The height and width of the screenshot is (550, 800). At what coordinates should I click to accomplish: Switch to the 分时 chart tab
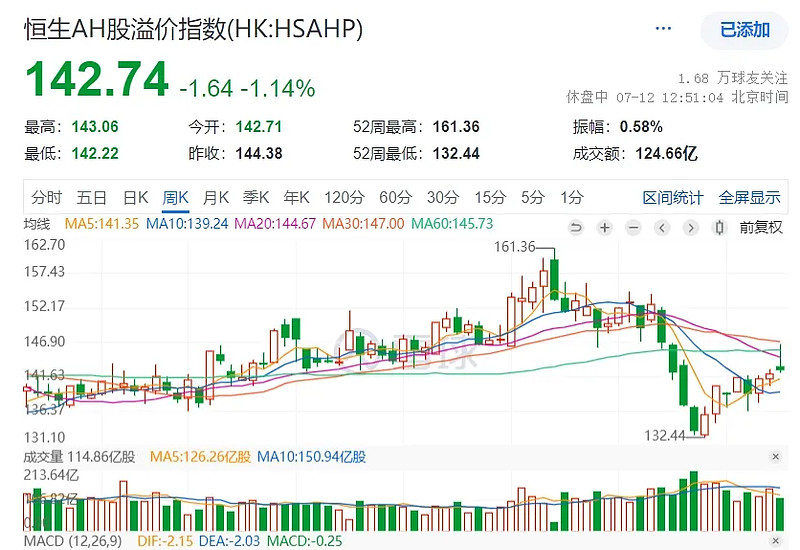pos(46,197)
